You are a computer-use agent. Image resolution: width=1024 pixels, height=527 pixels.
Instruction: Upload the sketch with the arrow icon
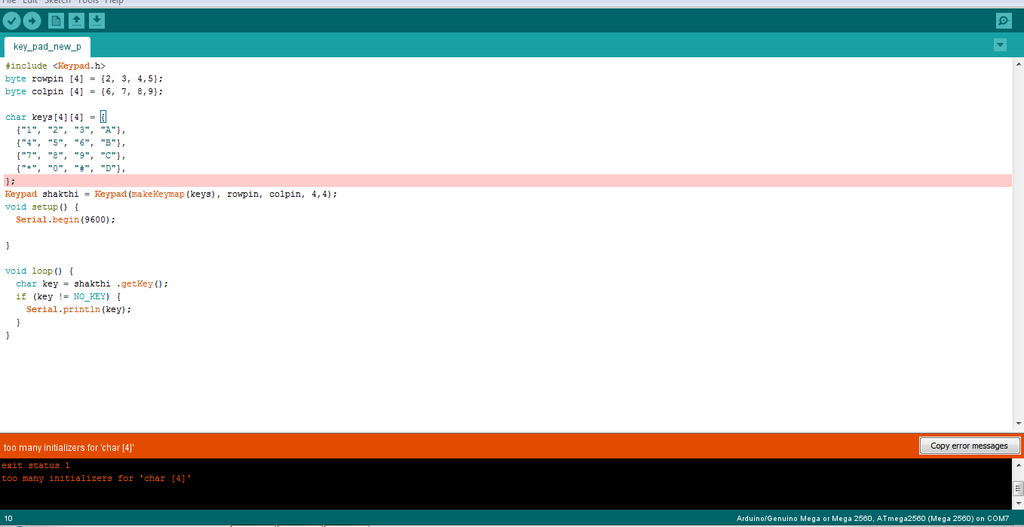[x=32, y=21]
